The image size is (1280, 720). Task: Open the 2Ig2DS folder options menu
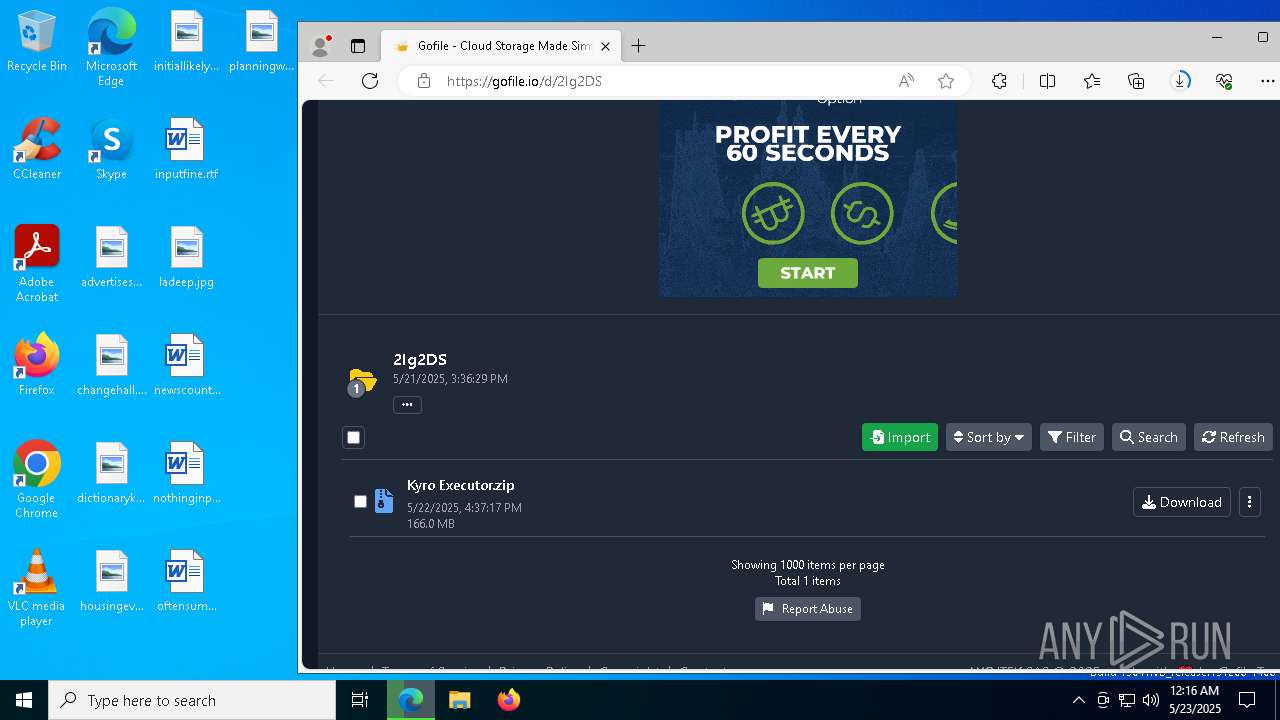[x=407, y=405]
